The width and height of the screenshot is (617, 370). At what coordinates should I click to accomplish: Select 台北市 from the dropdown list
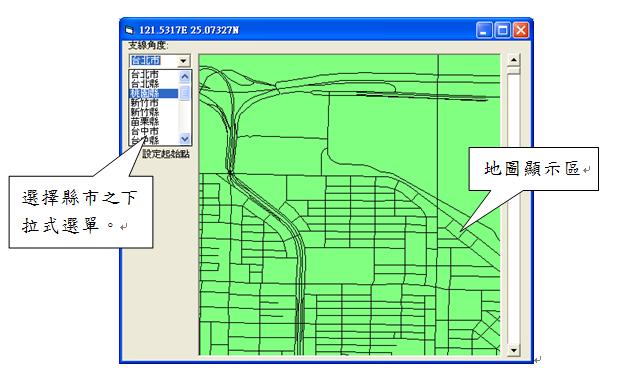click(154, 74)
